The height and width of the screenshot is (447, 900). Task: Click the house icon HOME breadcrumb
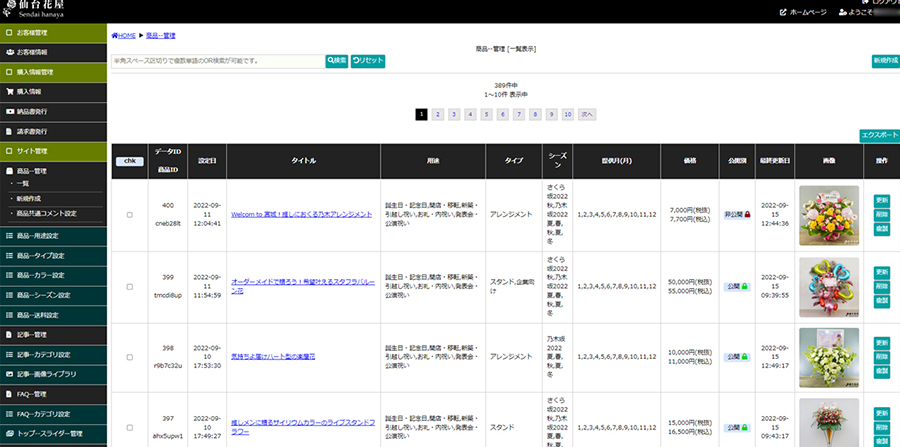pyautogui.click(x=115, y=36)
